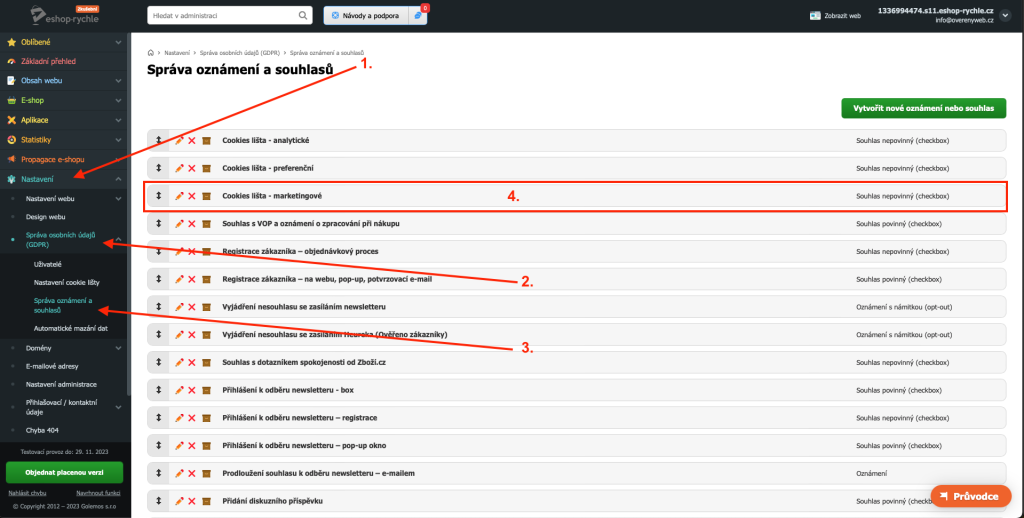Expand the Domény submenu

pyautogui.click(x=118, y=348)
